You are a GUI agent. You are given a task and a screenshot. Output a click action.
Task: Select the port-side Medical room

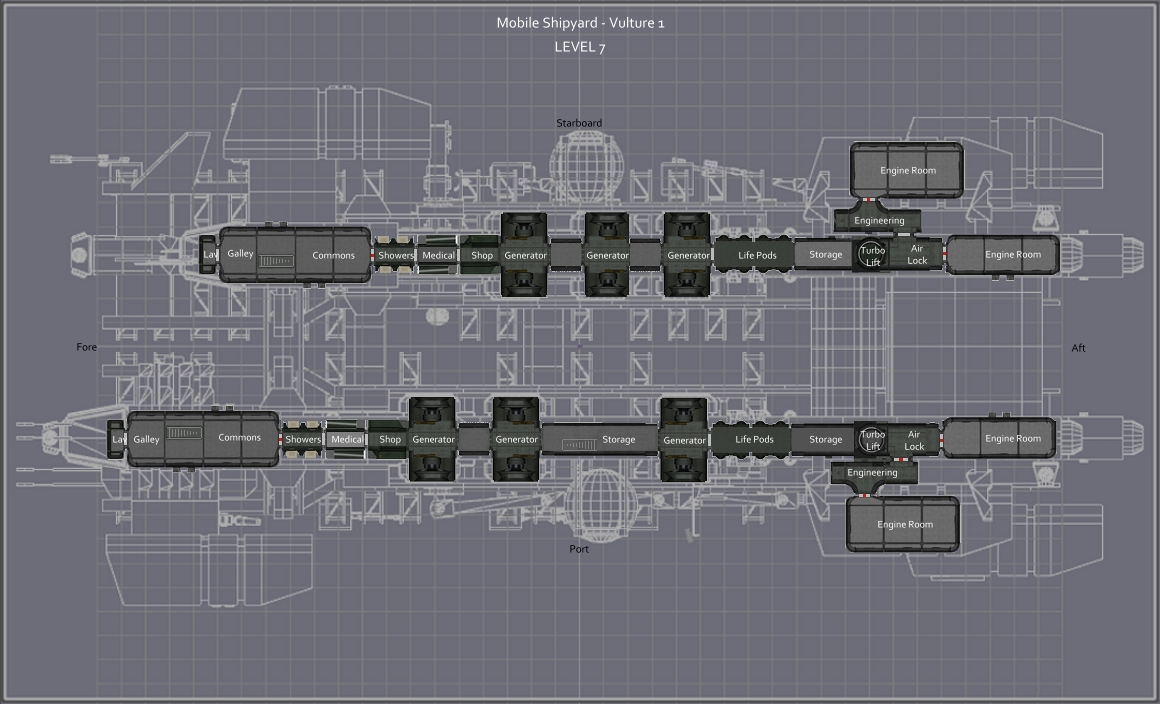point(347,440)
